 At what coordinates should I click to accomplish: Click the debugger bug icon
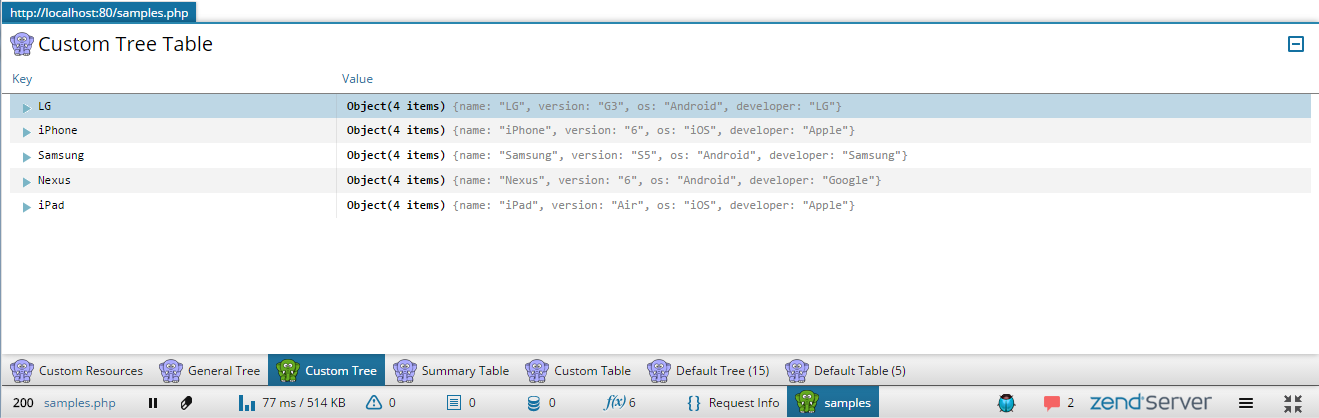tap(1006, 403)
